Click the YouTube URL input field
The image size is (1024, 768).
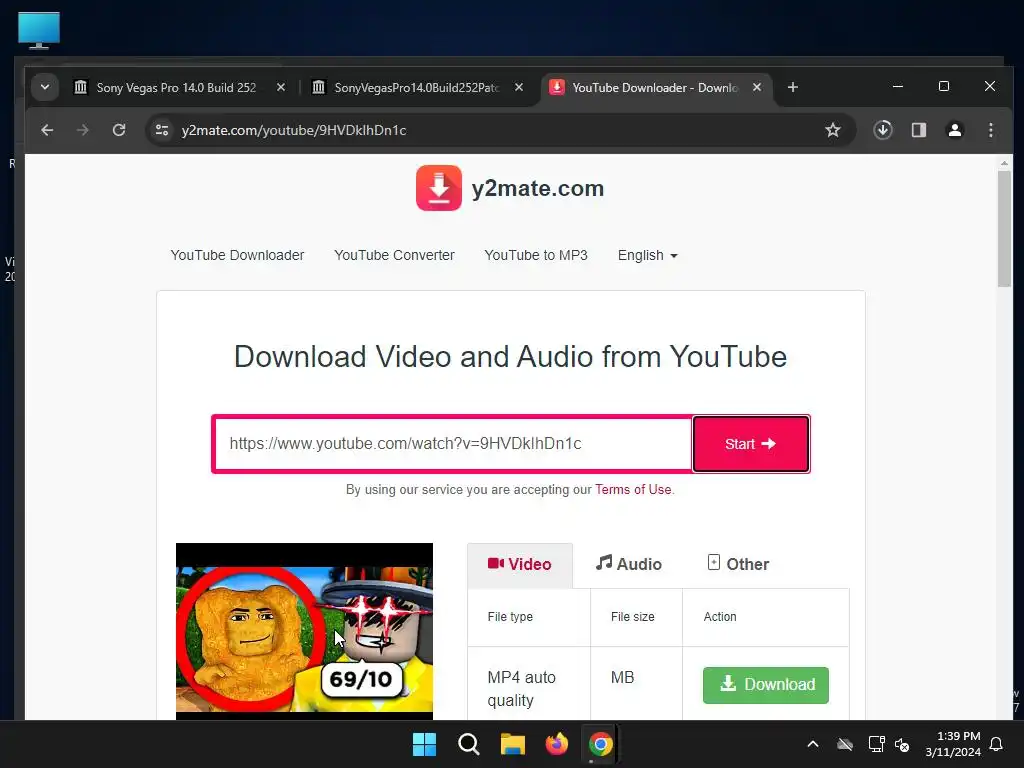click(453, 444)
